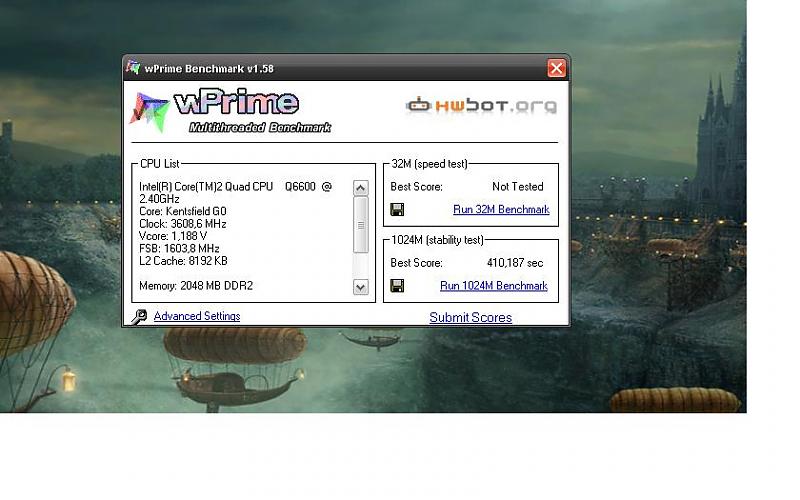Open Advanced Settings

(197, 316)
